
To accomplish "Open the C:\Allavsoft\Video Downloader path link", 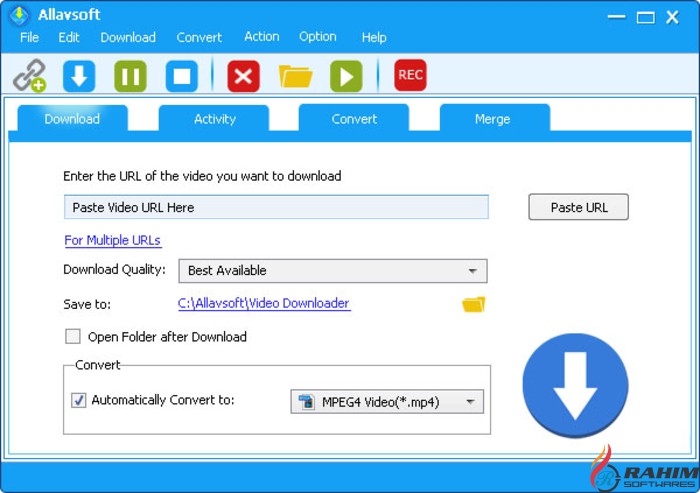I will click(264, 303).
